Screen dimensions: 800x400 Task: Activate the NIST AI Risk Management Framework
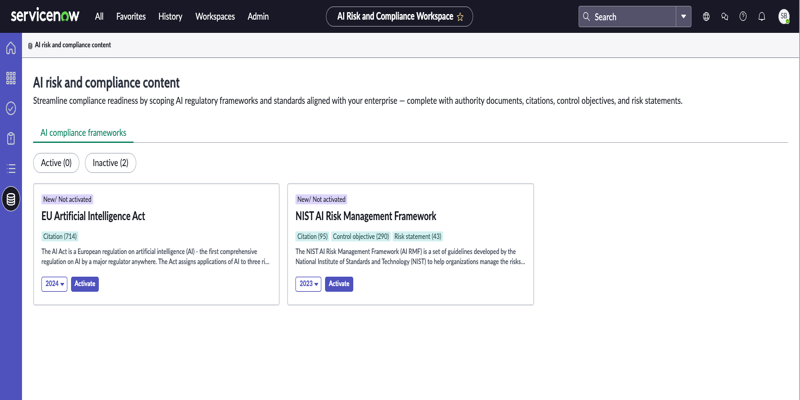pos(339,284)
